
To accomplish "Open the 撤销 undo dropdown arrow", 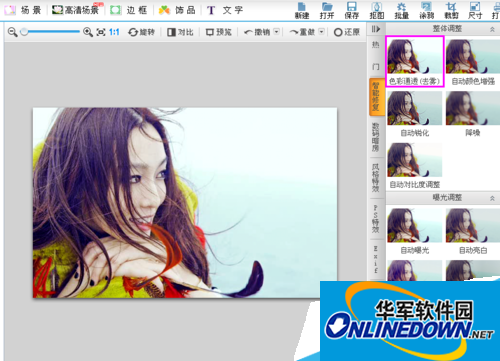I will pos(276,32).
